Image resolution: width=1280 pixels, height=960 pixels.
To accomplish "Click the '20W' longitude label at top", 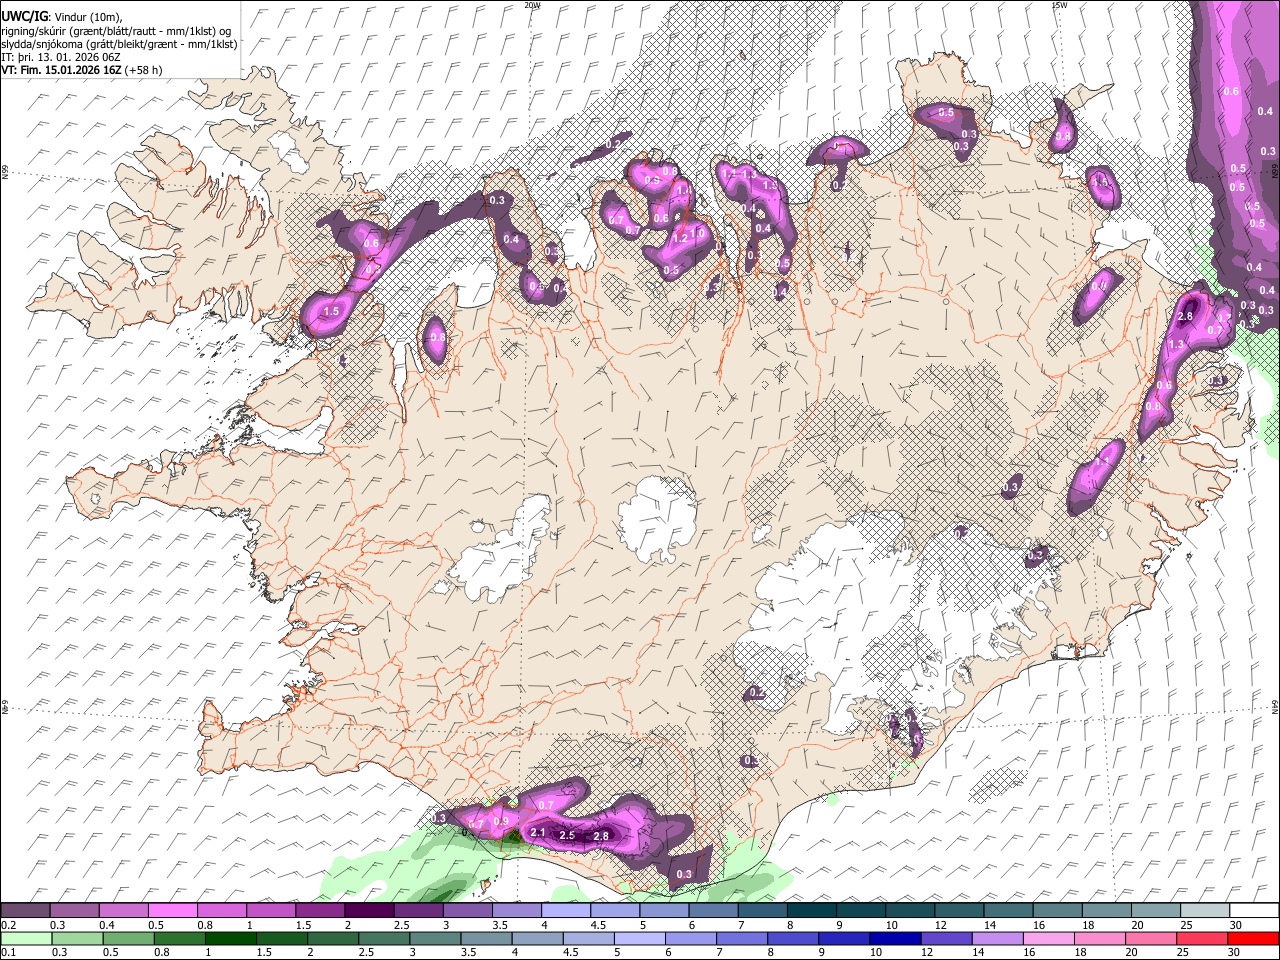I will (532, 5).
